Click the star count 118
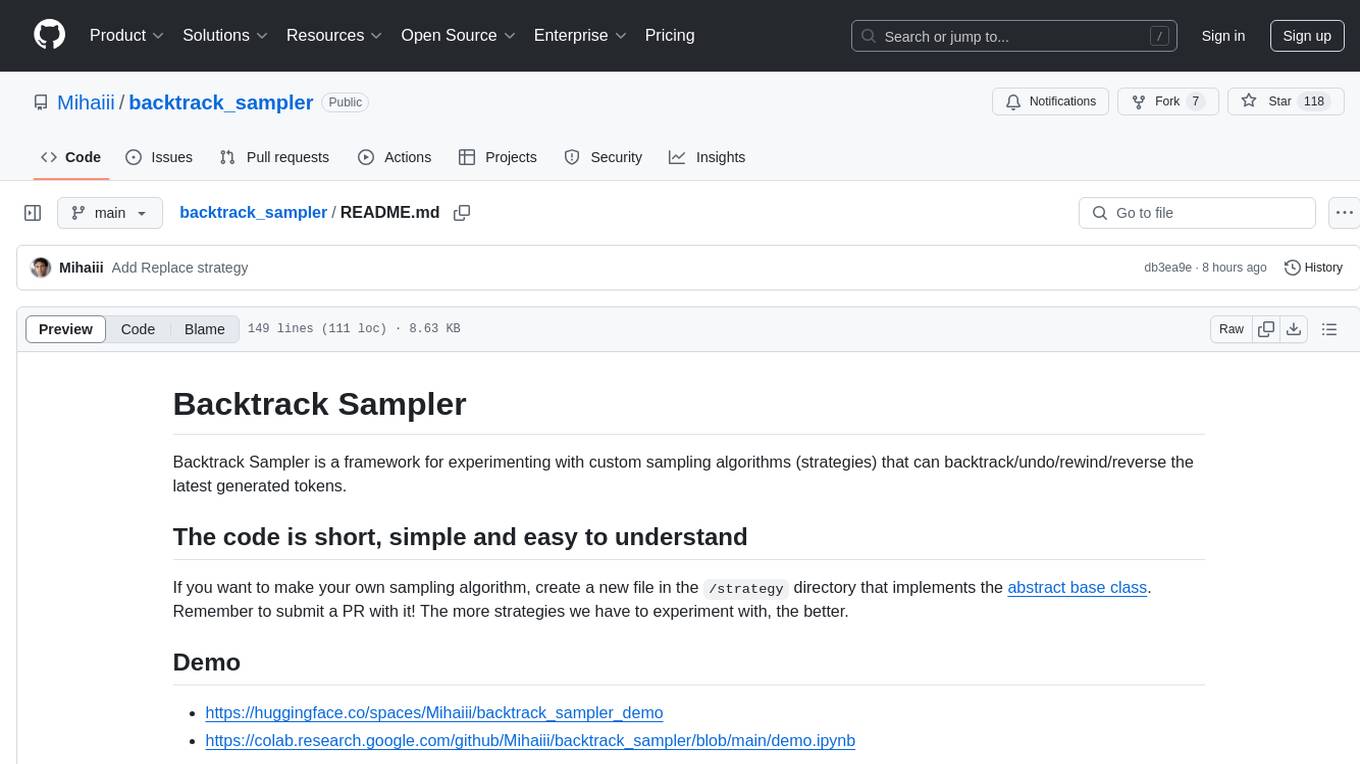The width and height of the screenshot is (1360, 764). [x=1314, y=101]
